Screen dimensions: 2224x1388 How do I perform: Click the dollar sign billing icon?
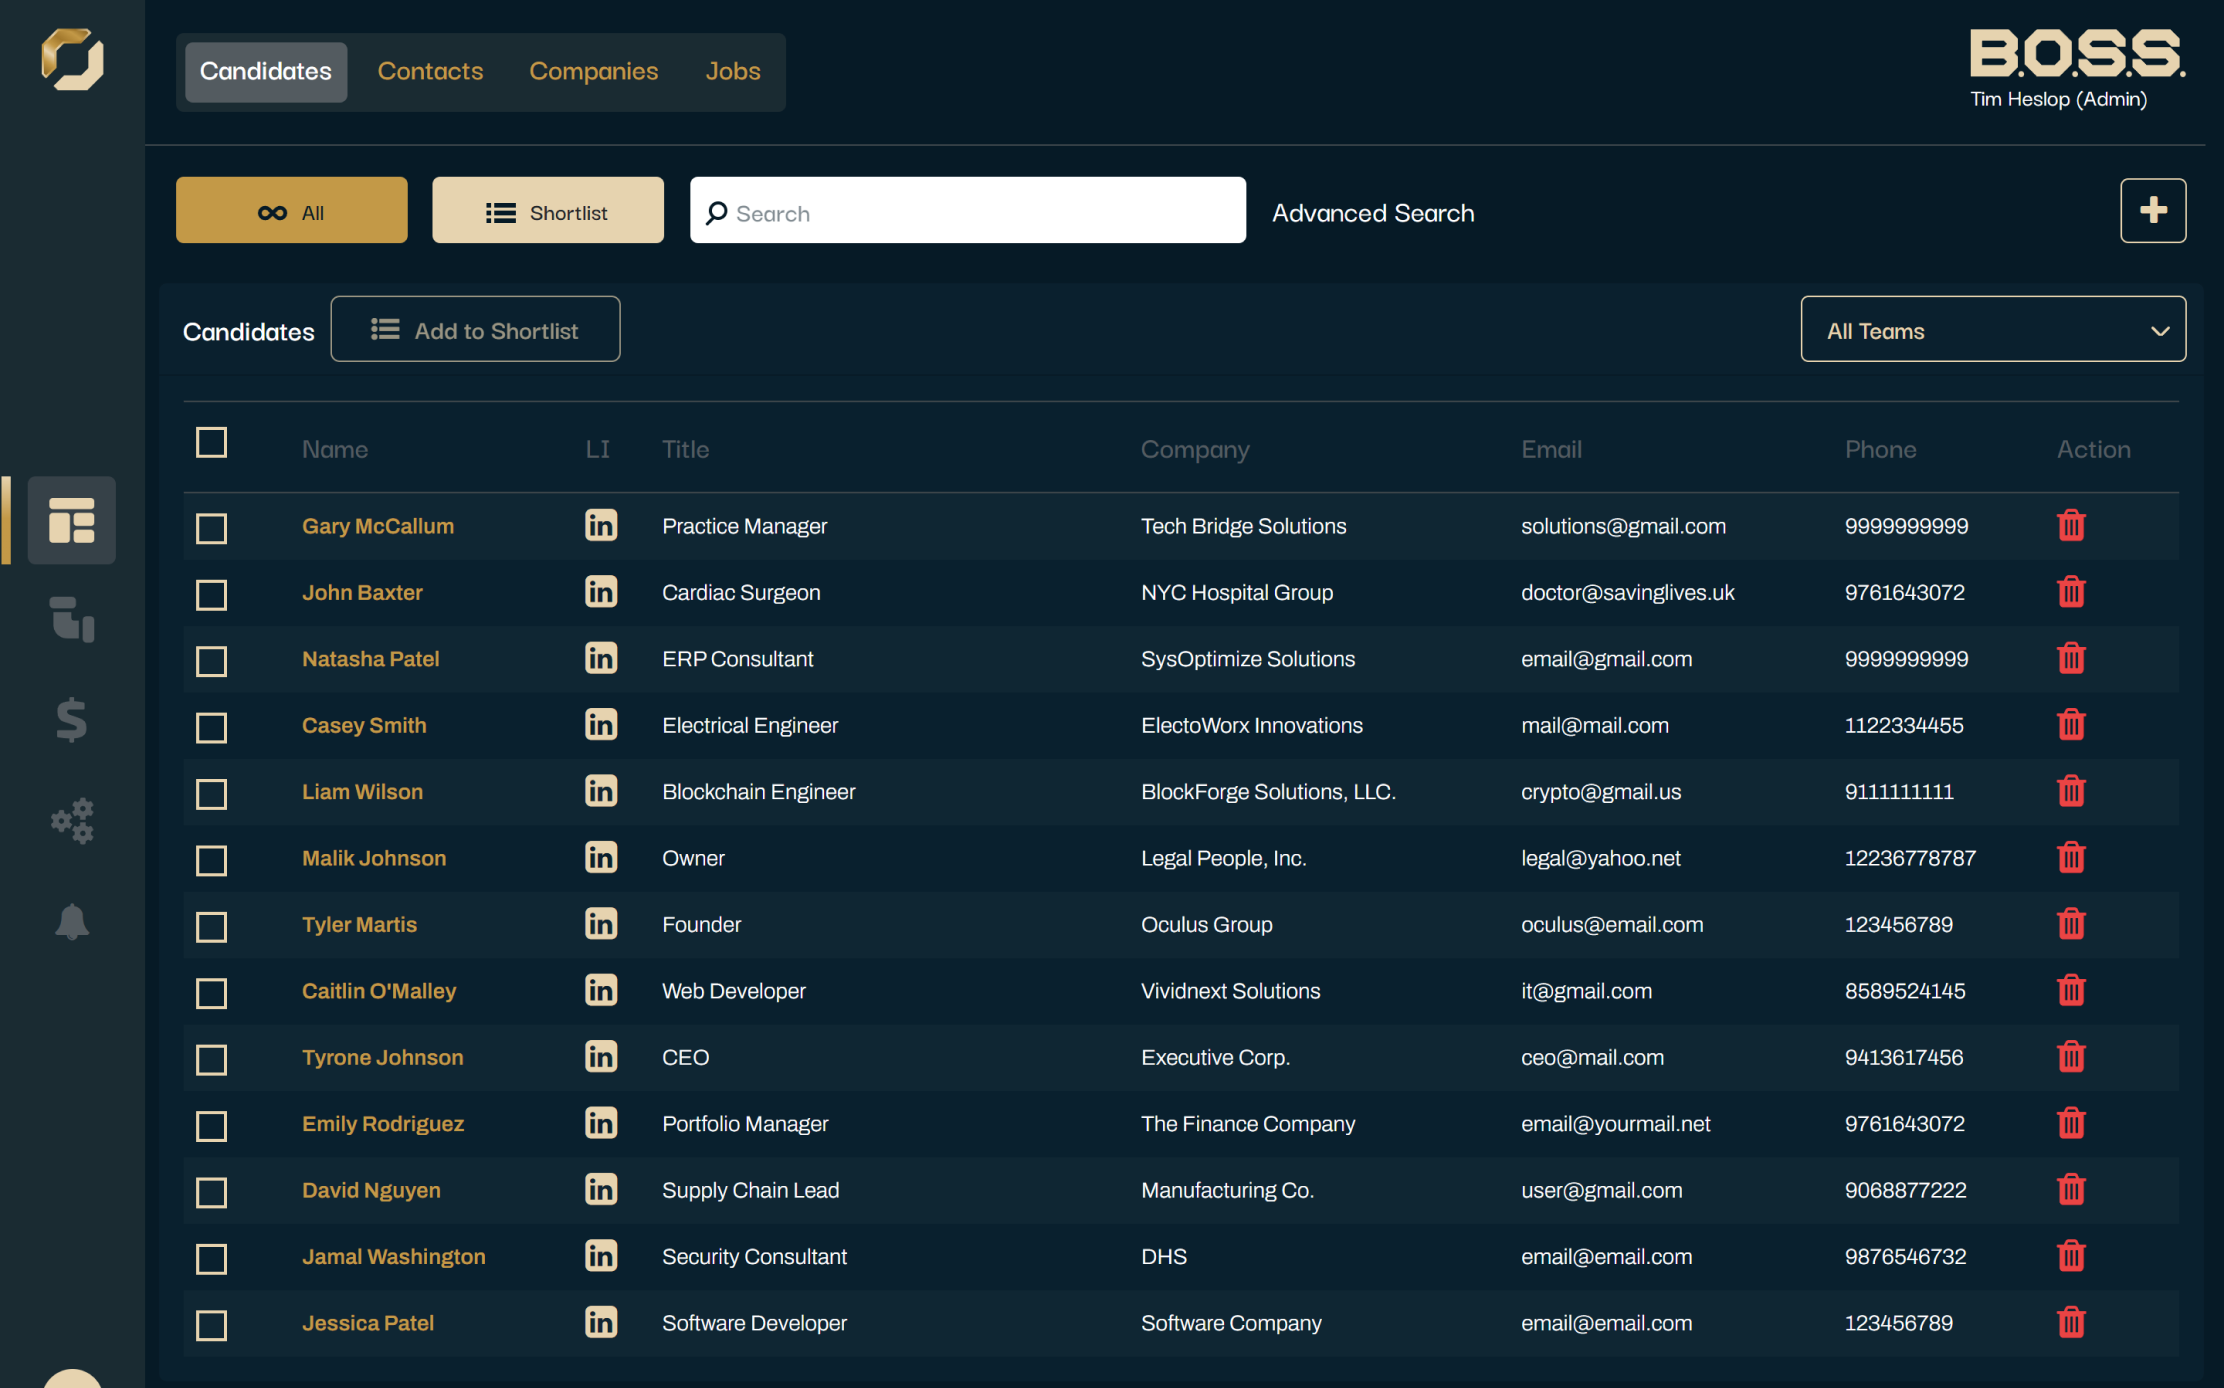[71, 720]
